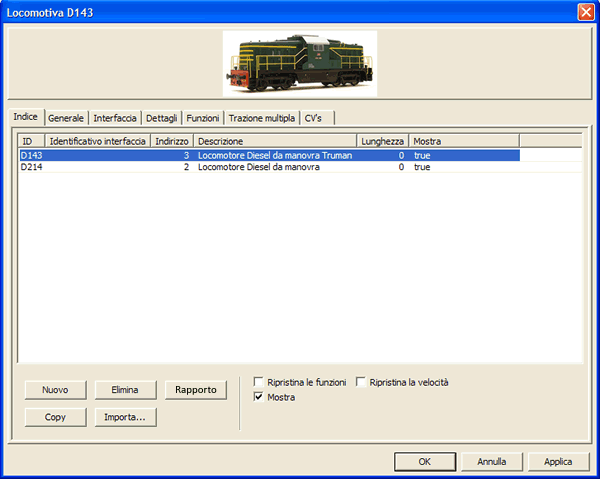This screenshot has width=600, height=479.
Task: Click the Elimina button
Action: (x=125, y=389)
